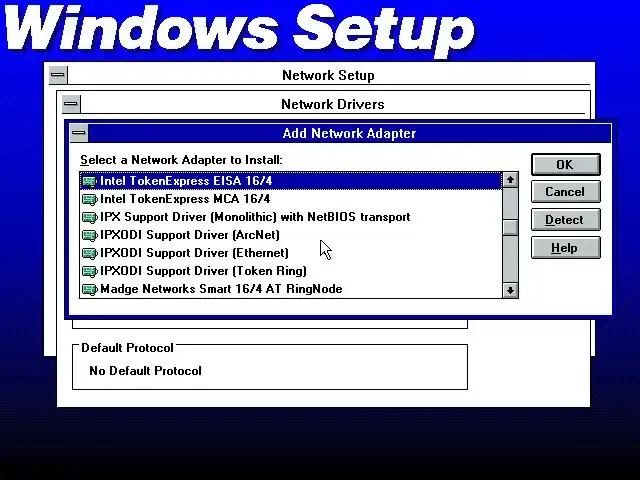Image resolution: width=640 pixels, height=480 pixels.
Task: Select Intel TokenExpress MCA 16/4 entry
Action: 291,199
